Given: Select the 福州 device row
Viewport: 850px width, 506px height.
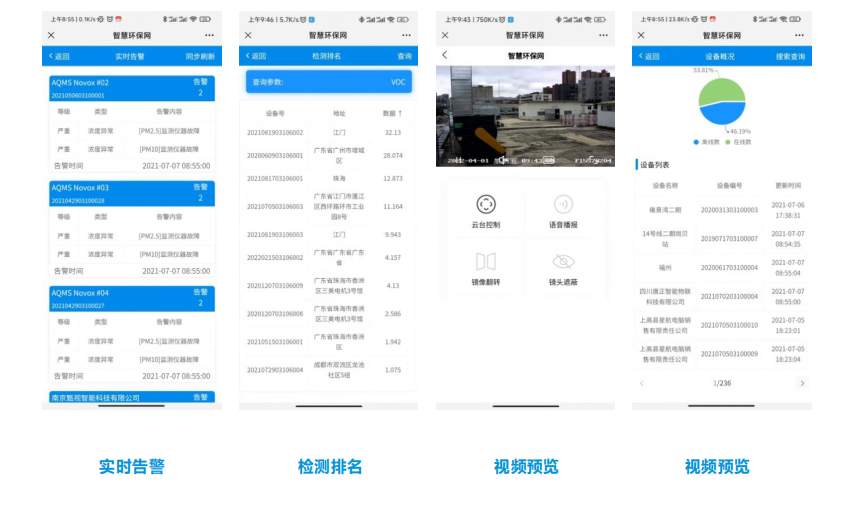Looking at the screenshot, I should click(x=722, y=267).
